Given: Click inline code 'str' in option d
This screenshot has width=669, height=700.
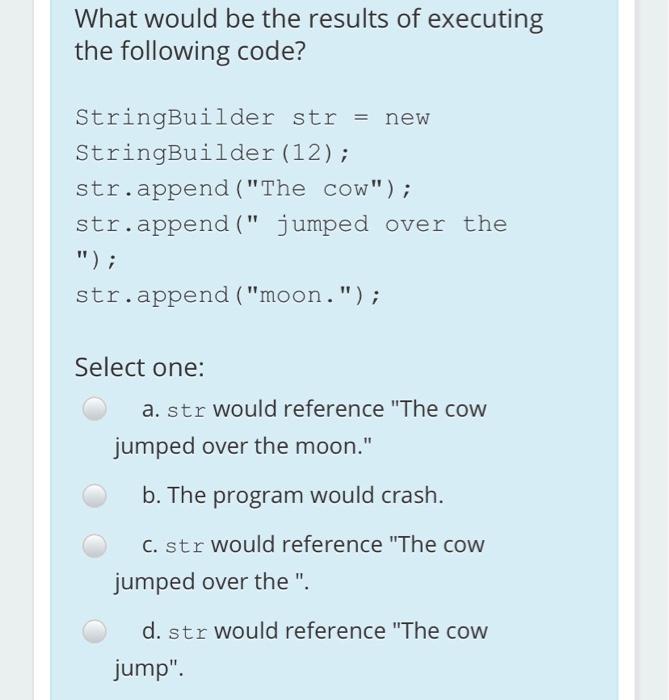Looking at the screenshot, I should point(188,632).
